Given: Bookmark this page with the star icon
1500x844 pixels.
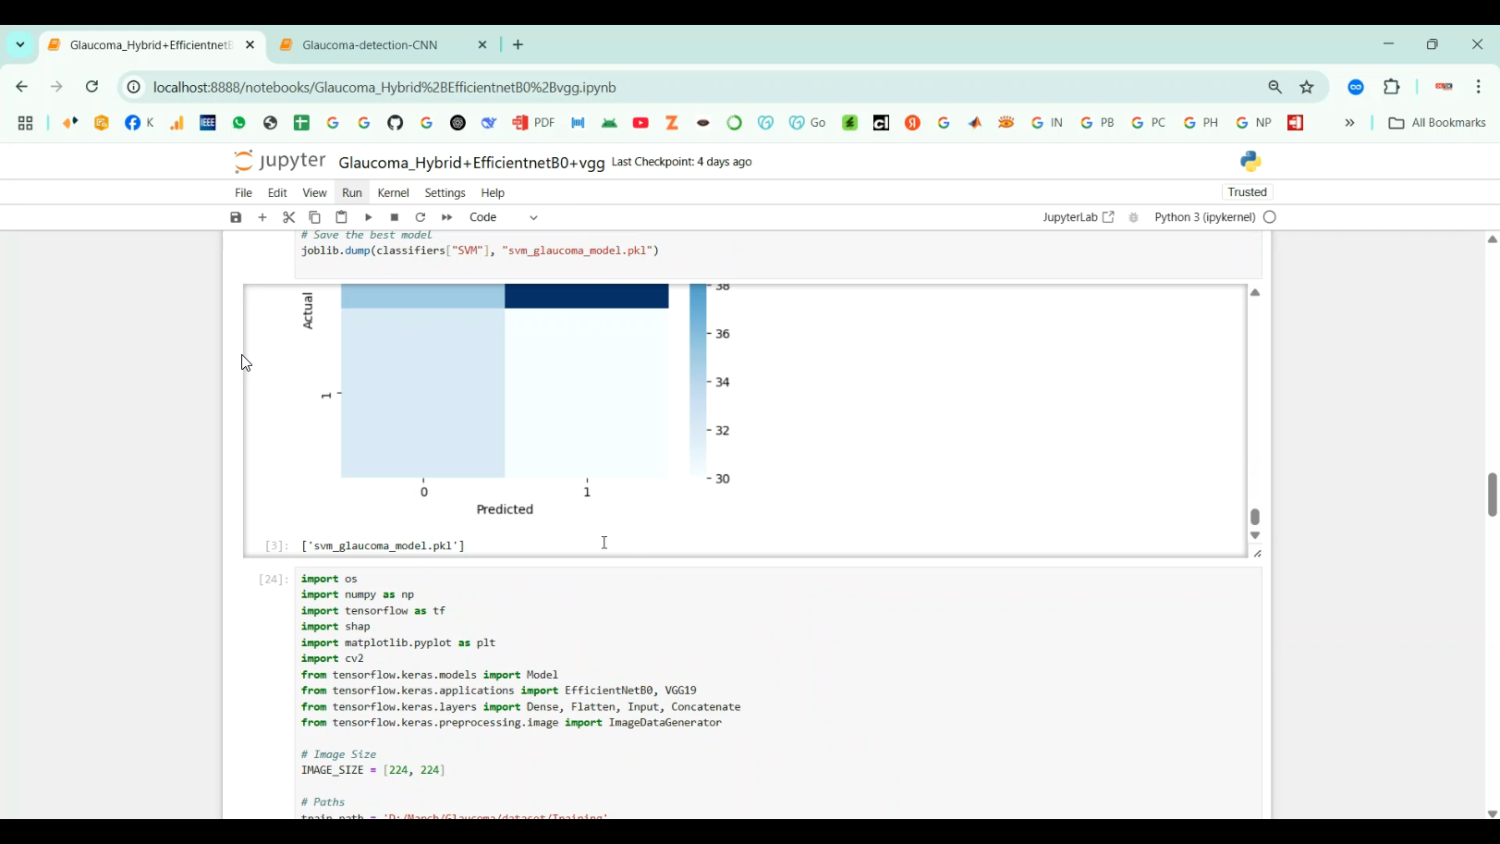Looking at the screenshot, I should (1307, 87).
